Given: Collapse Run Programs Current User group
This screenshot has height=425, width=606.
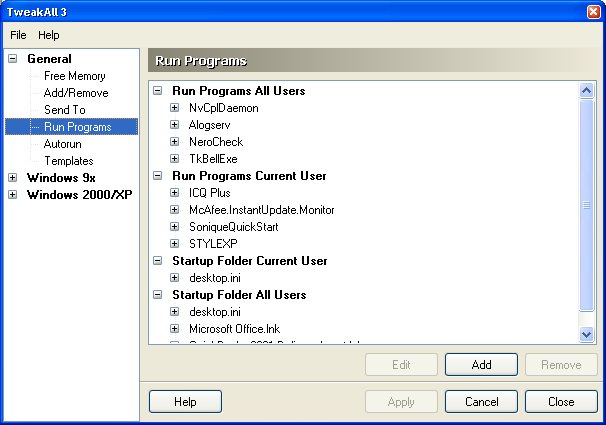Looking at the screenshot, I should tap(158, 176).
